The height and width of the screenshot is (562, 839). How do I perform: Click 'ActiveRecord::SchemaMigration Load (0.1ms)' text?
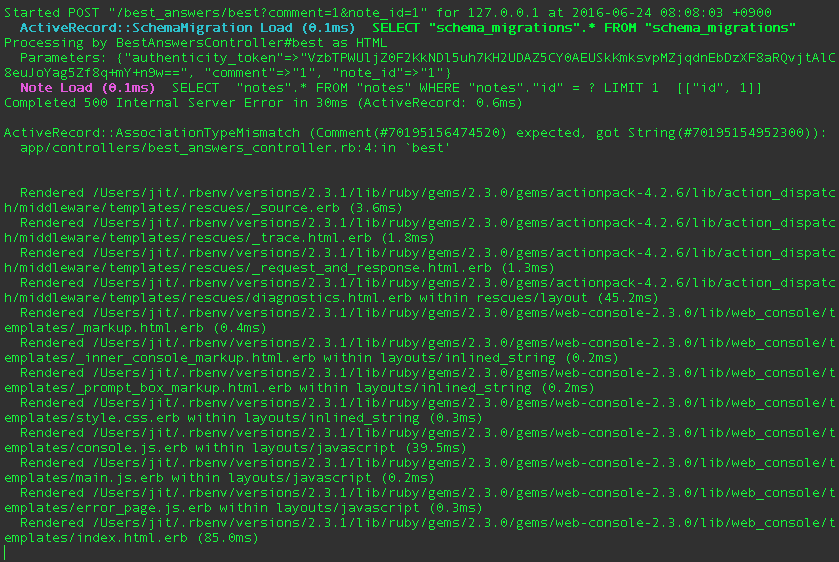pos(187,27)
